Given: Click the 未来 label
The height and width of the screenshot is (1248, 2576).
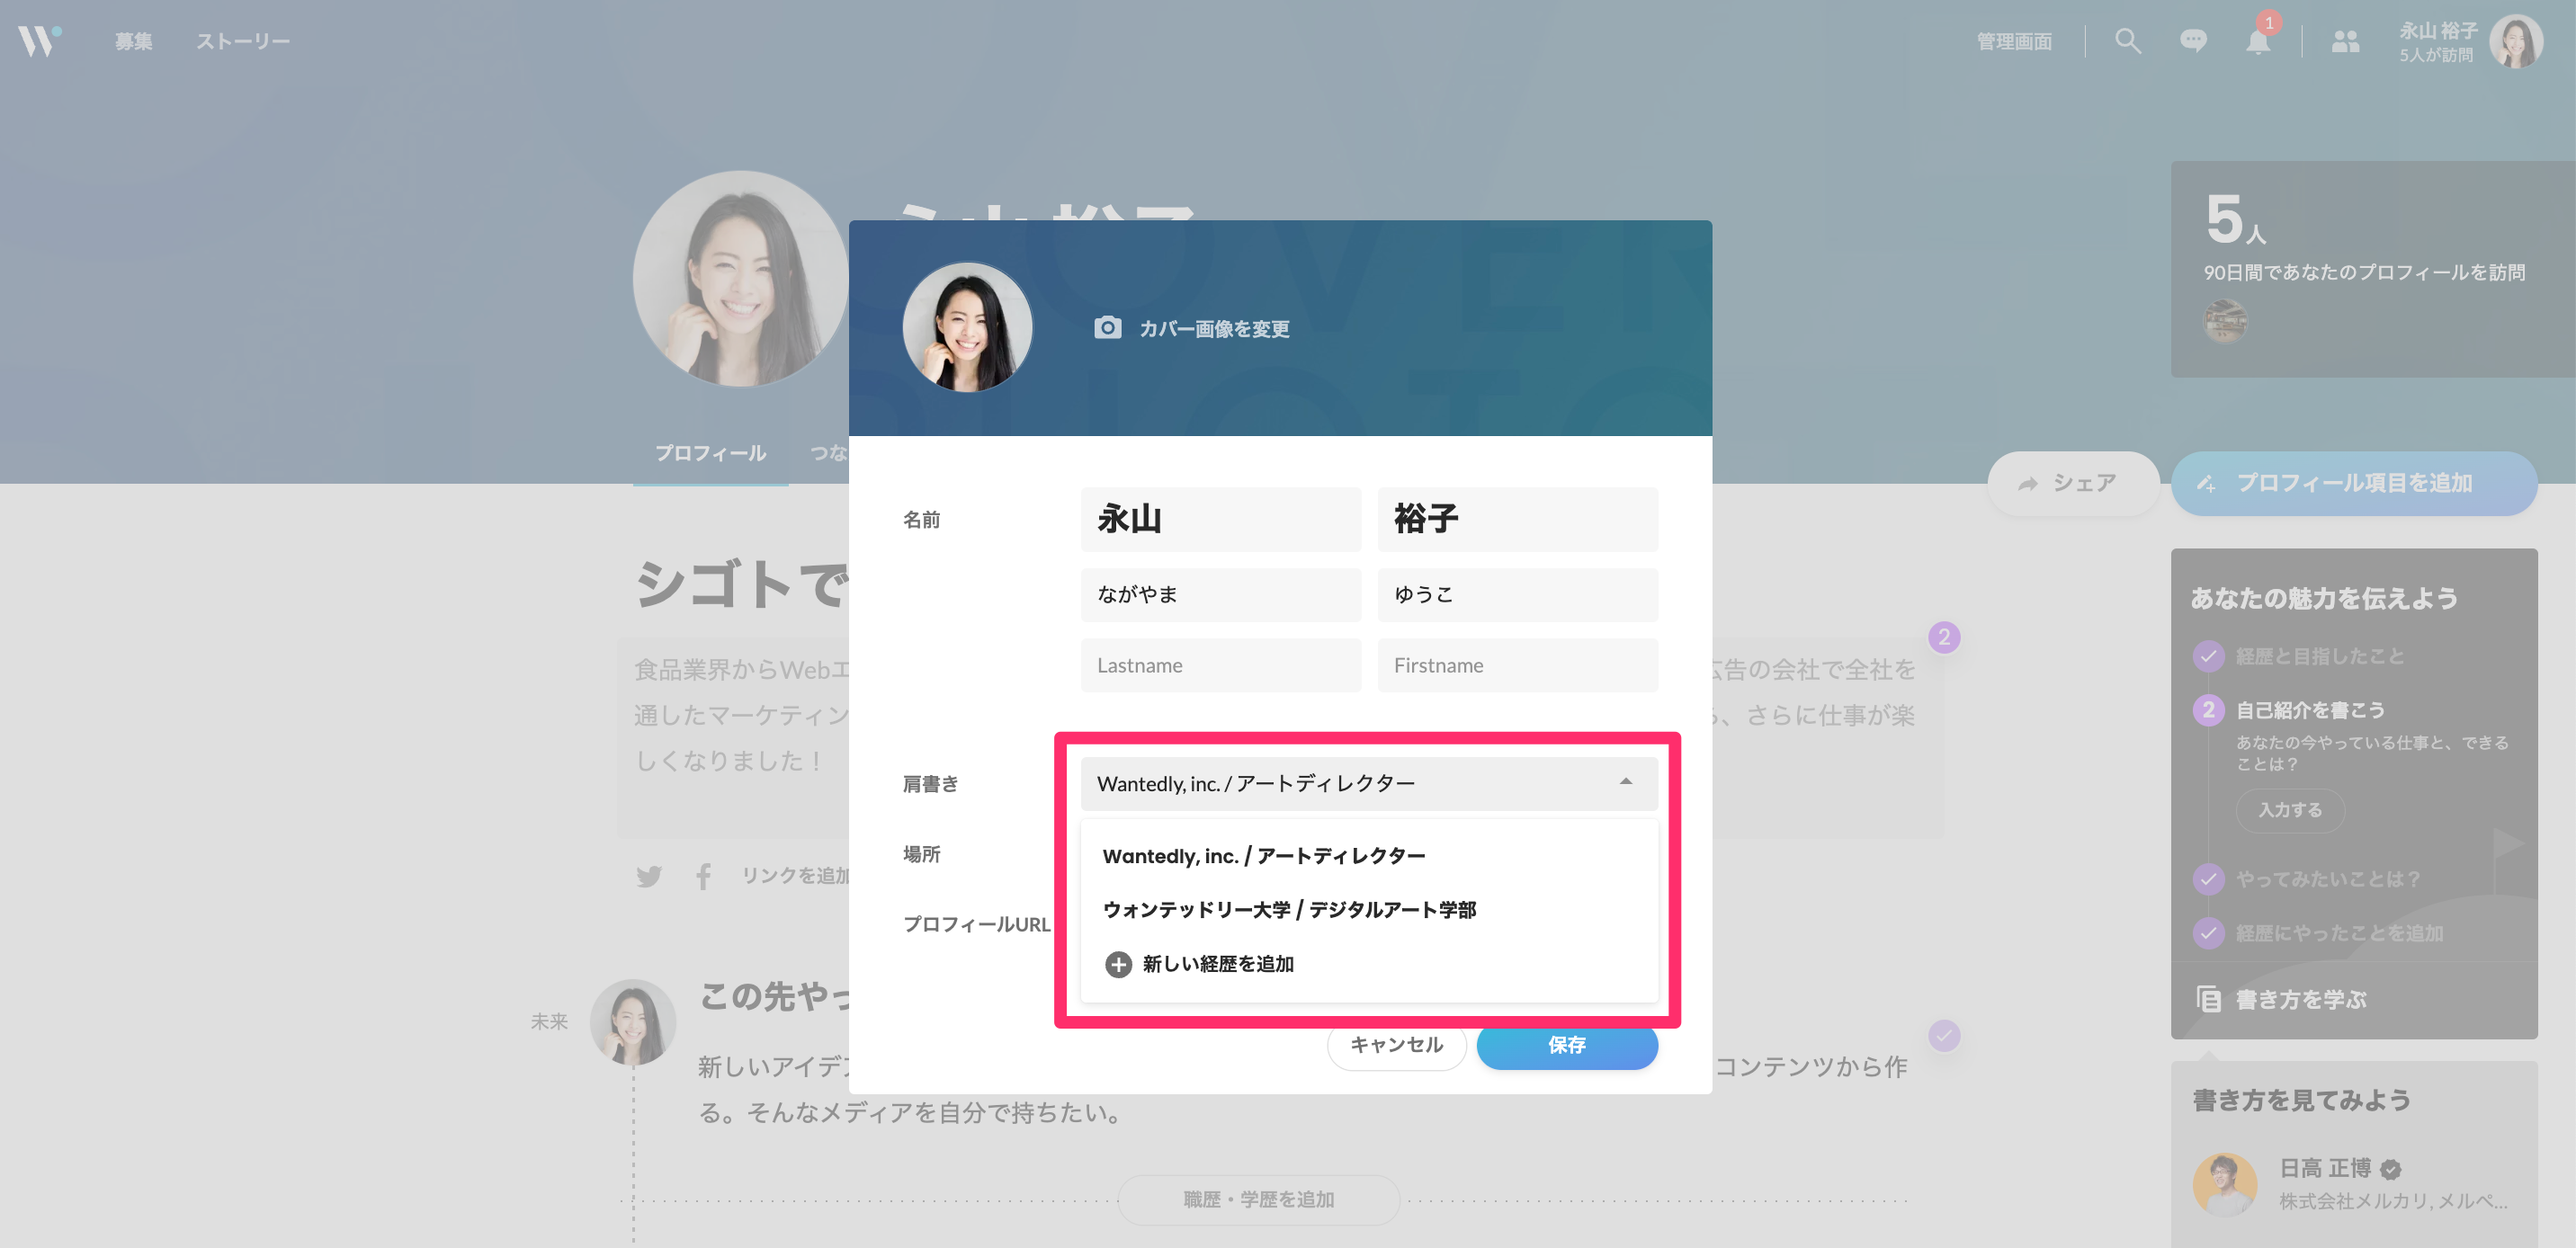Looking at the screenshot, I should pyautogui.click(x=549, y=1022).
